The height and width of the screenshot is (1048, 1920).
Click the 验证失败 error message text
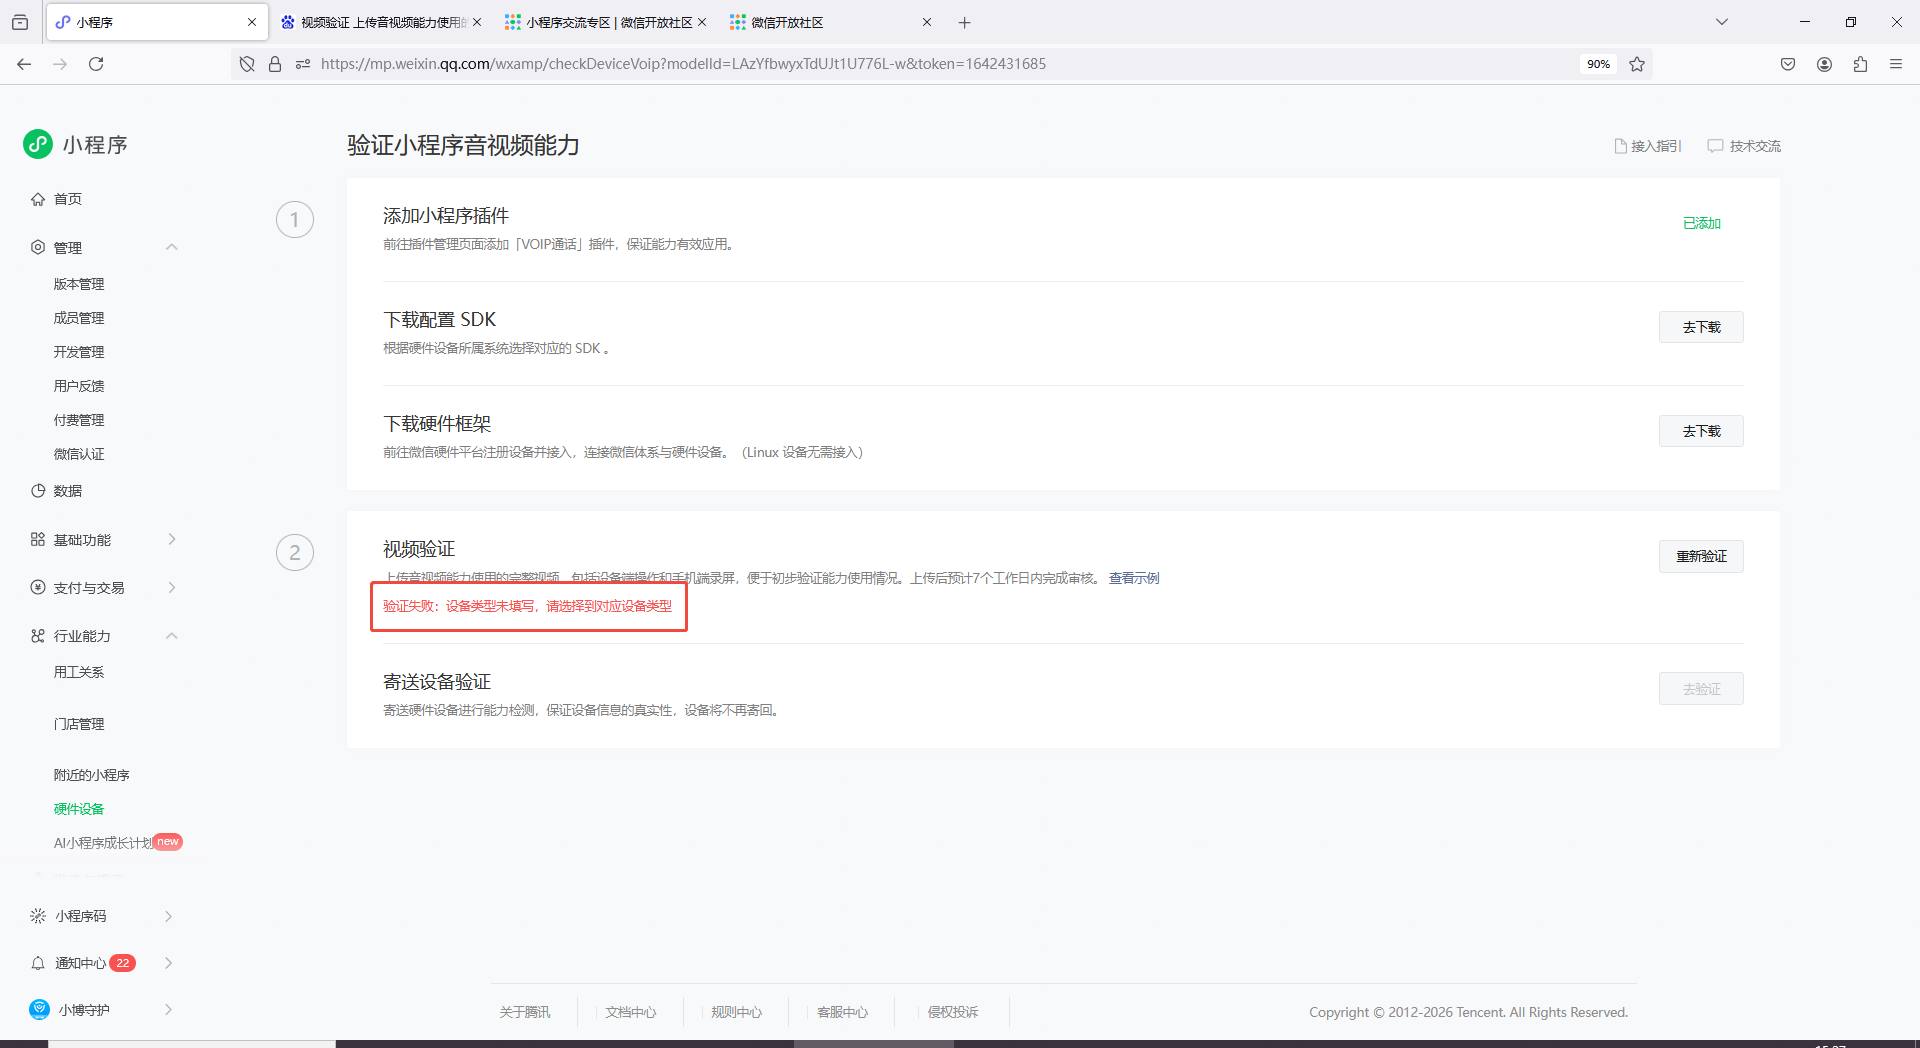(x=528, y=606)
